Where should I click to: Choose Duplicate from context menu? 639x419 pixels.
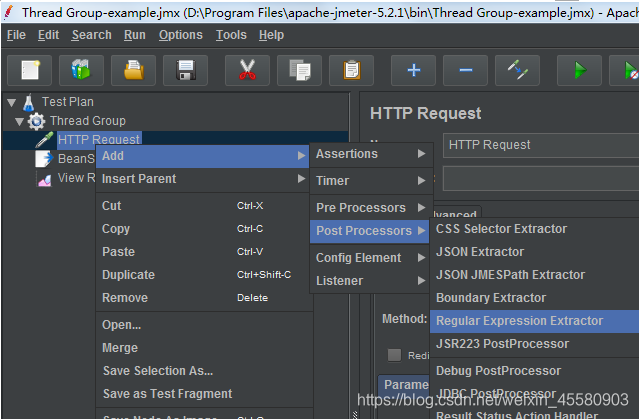point(203,275)
